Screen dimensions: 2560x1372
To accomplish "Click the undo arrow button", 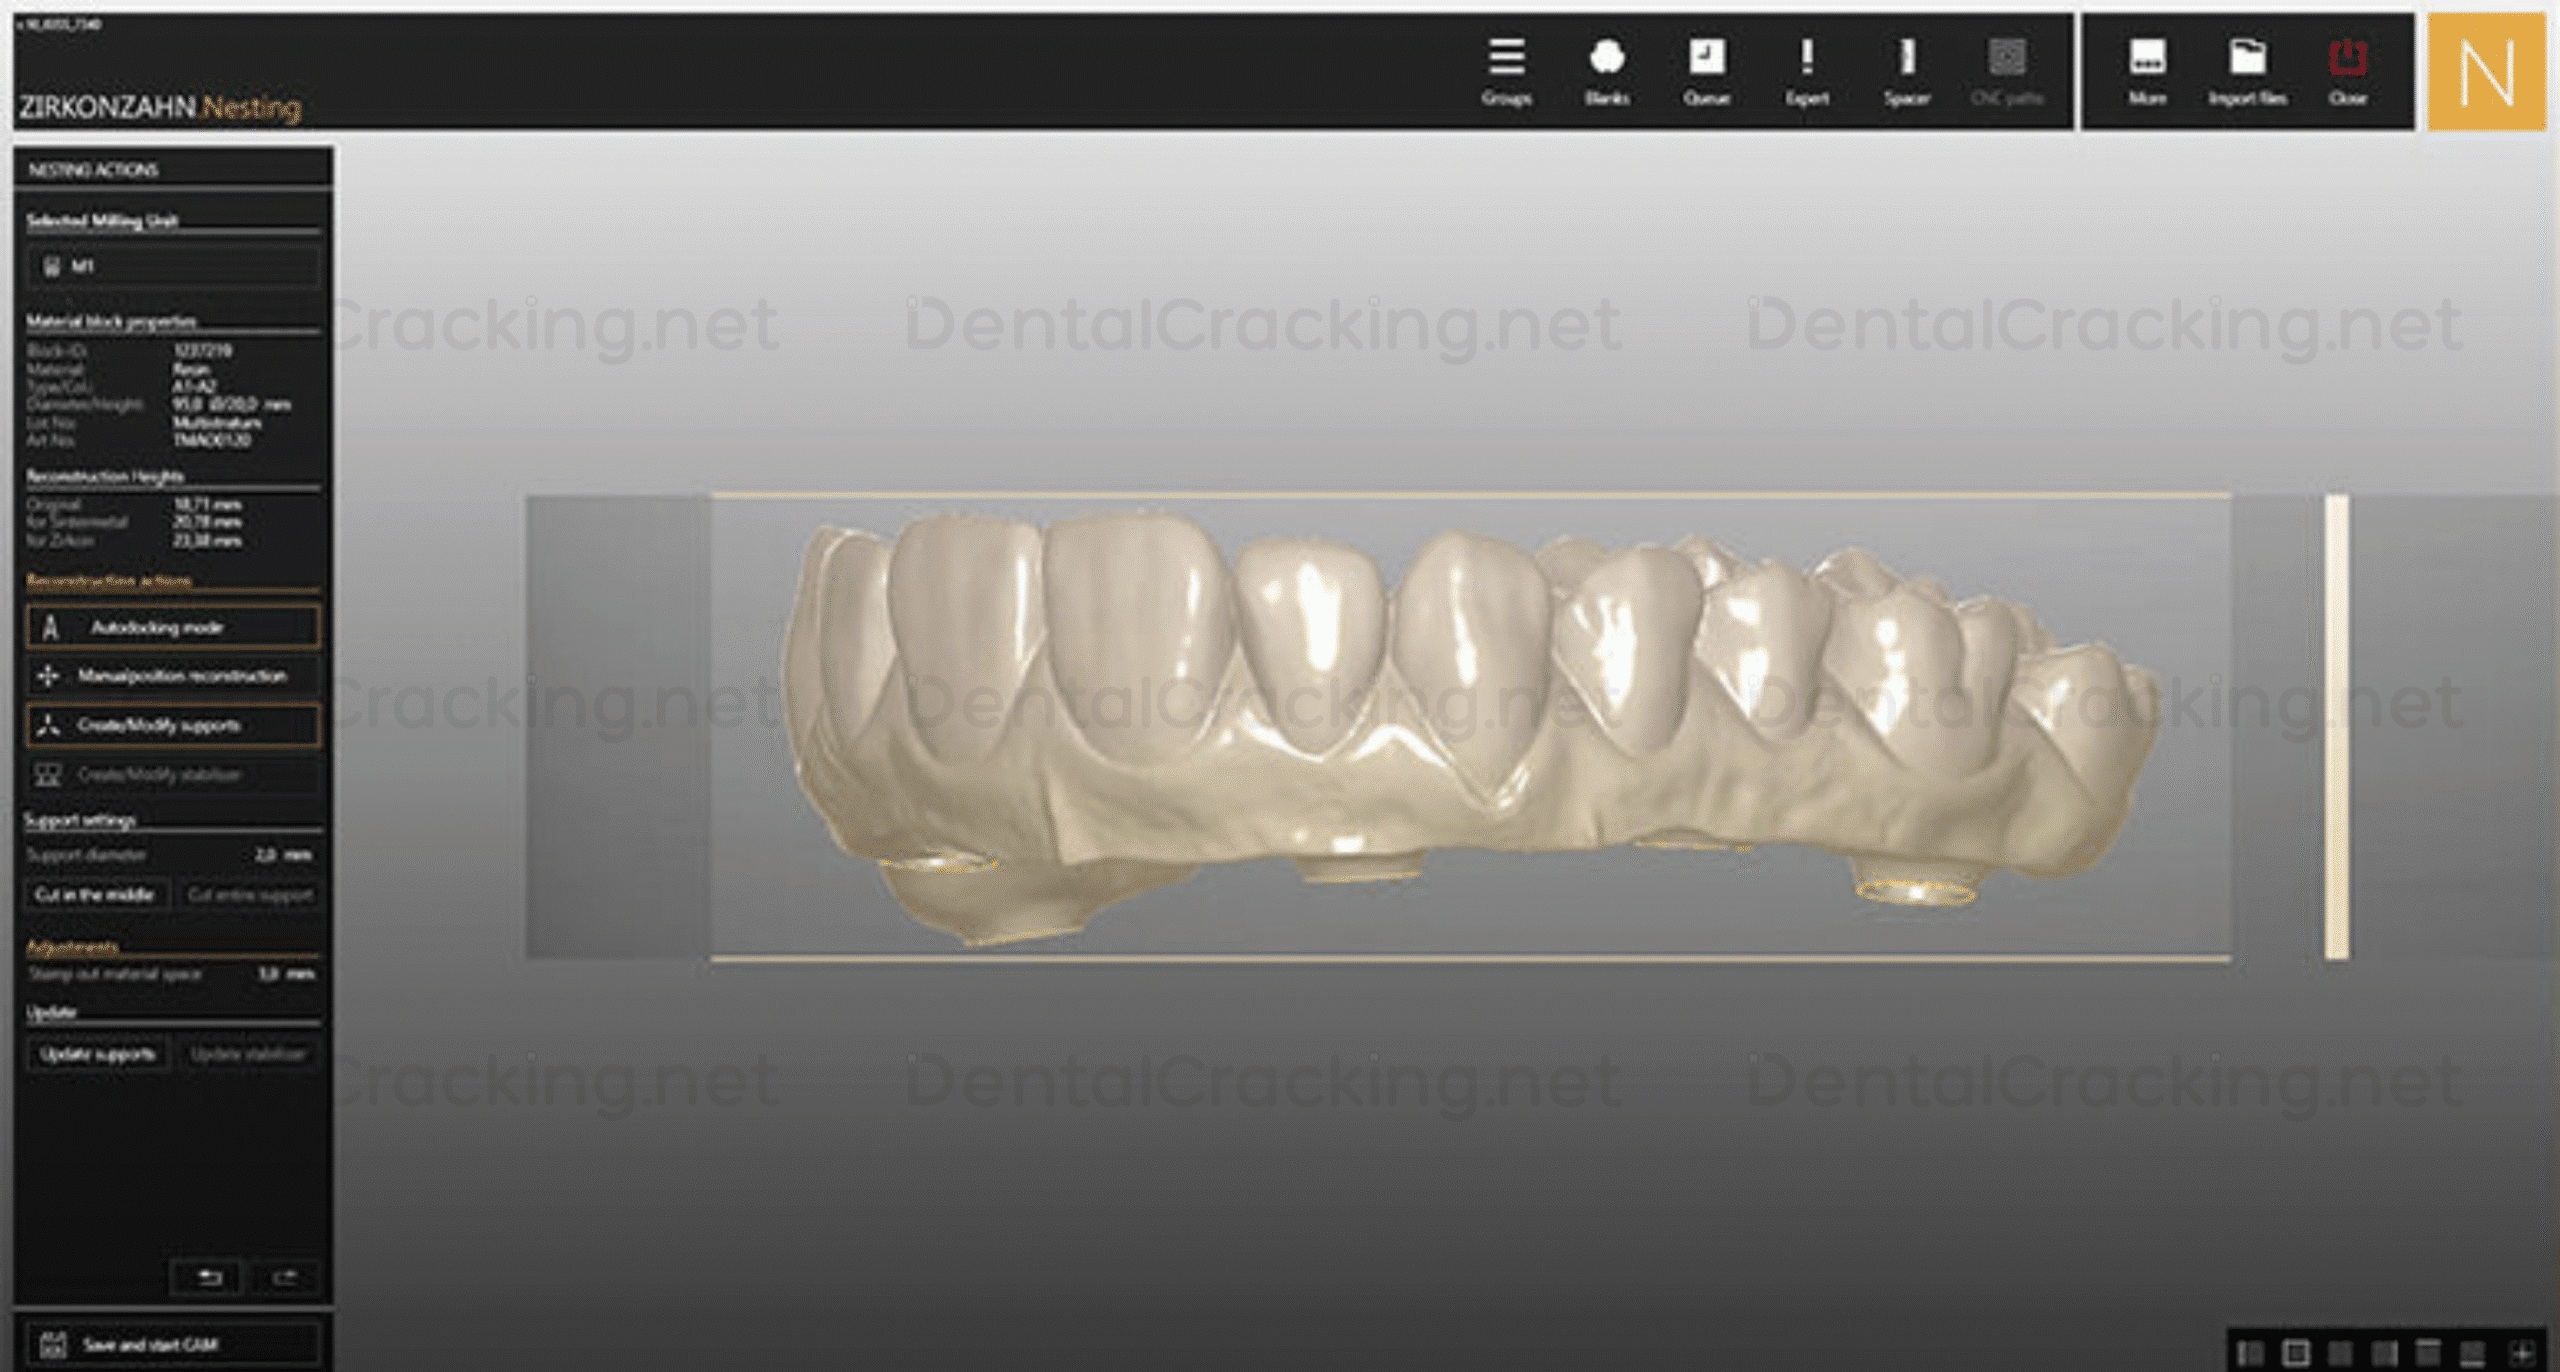I will [209, 1277].
